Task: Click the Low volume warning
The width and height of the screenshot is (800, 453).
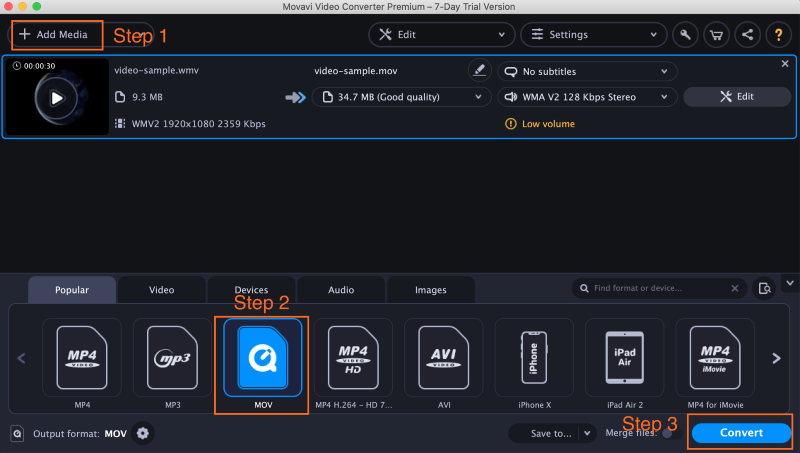Action: point(540,124)
